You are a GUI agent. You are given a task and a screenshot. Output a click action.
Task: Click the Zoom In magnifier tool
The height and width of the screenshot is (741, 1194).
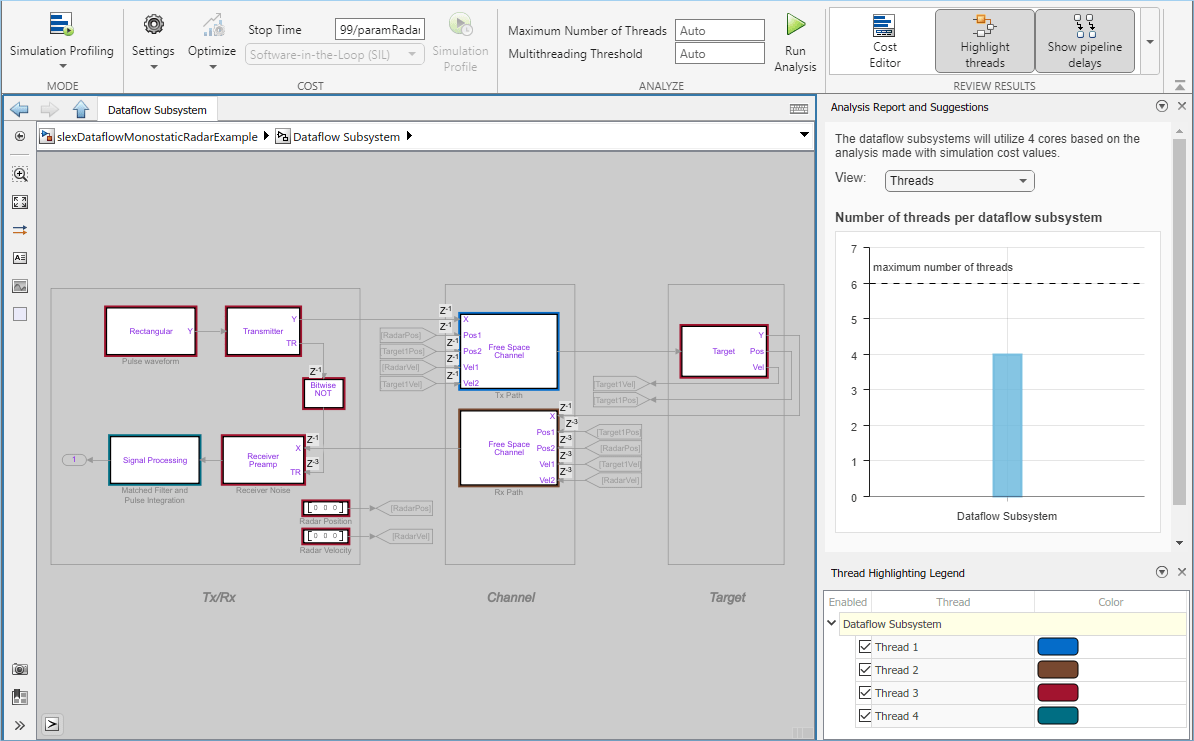click(x=20, y=174)
